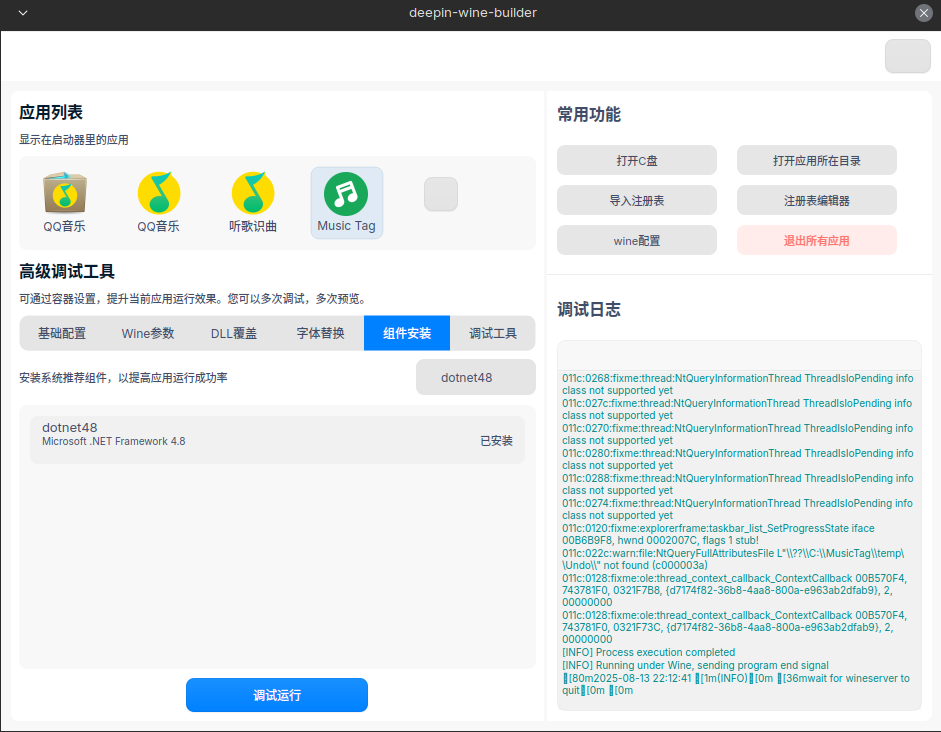This screenshot has height=732, width=941.
Task: Switch to the 基础配置 tab
Action: (62, 333)
